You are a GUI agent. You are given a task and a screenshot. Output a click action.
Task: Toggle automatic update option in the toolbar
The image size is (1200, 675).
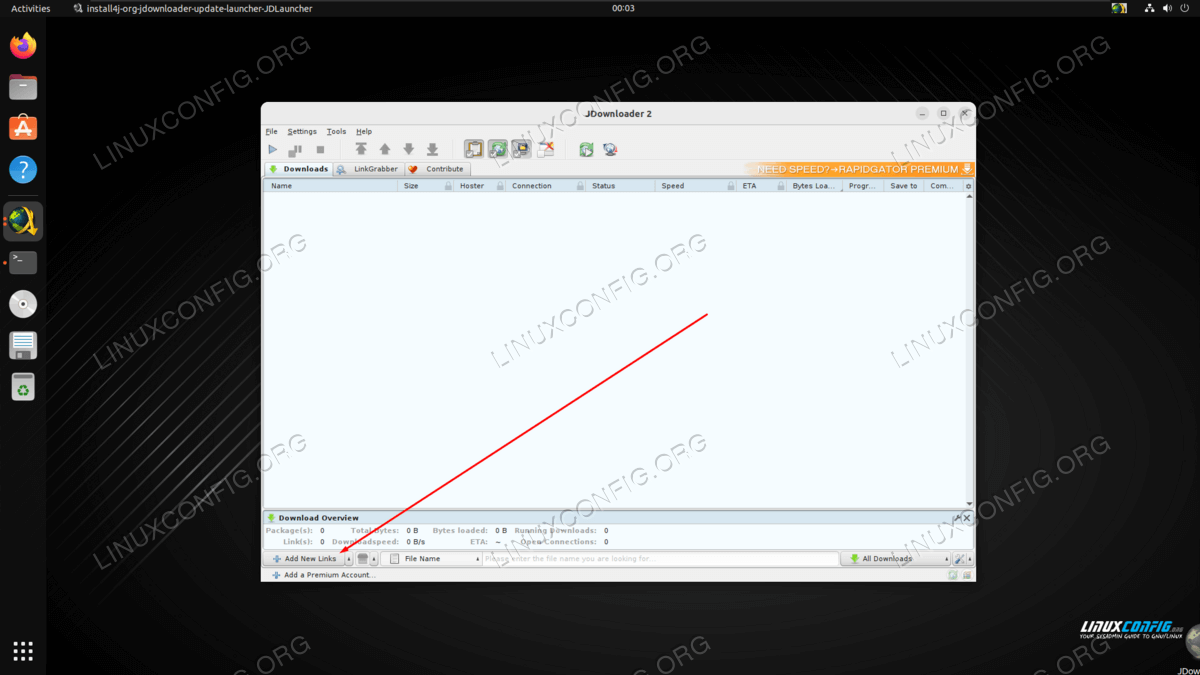(x=521, y=150)
